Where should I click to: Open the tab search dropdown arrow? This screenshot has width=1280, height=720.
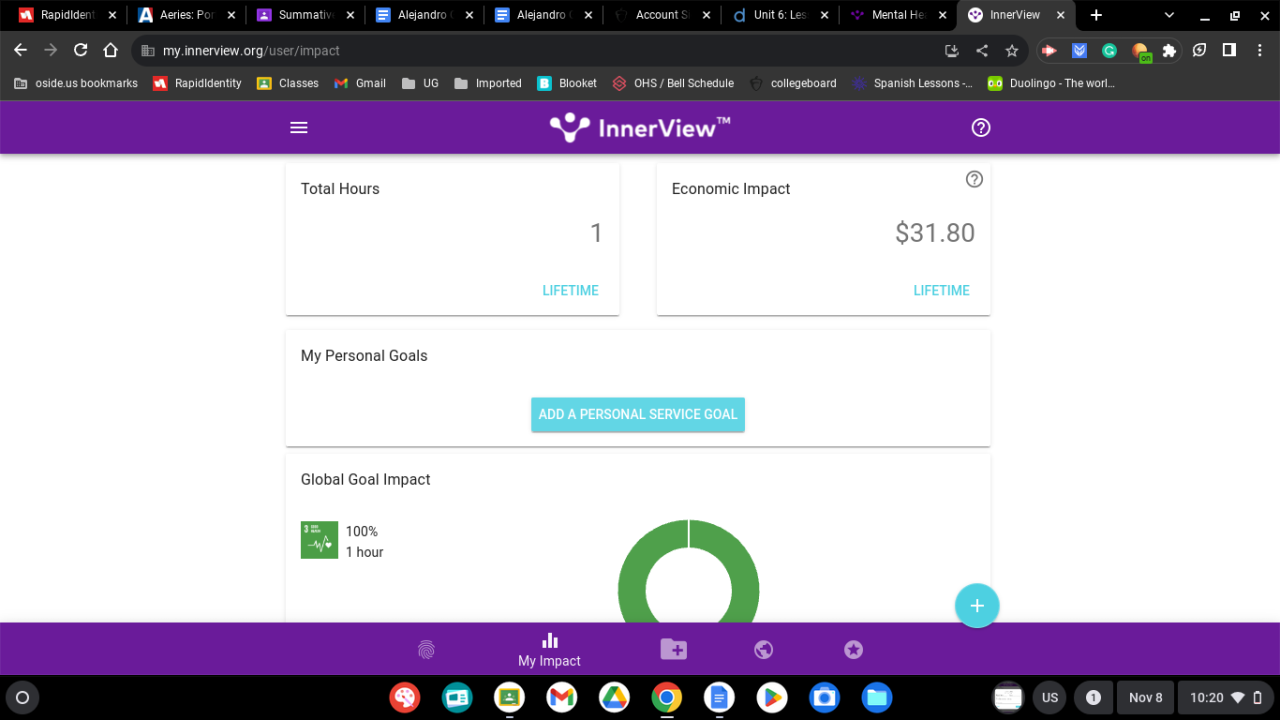pos(1169,15)
